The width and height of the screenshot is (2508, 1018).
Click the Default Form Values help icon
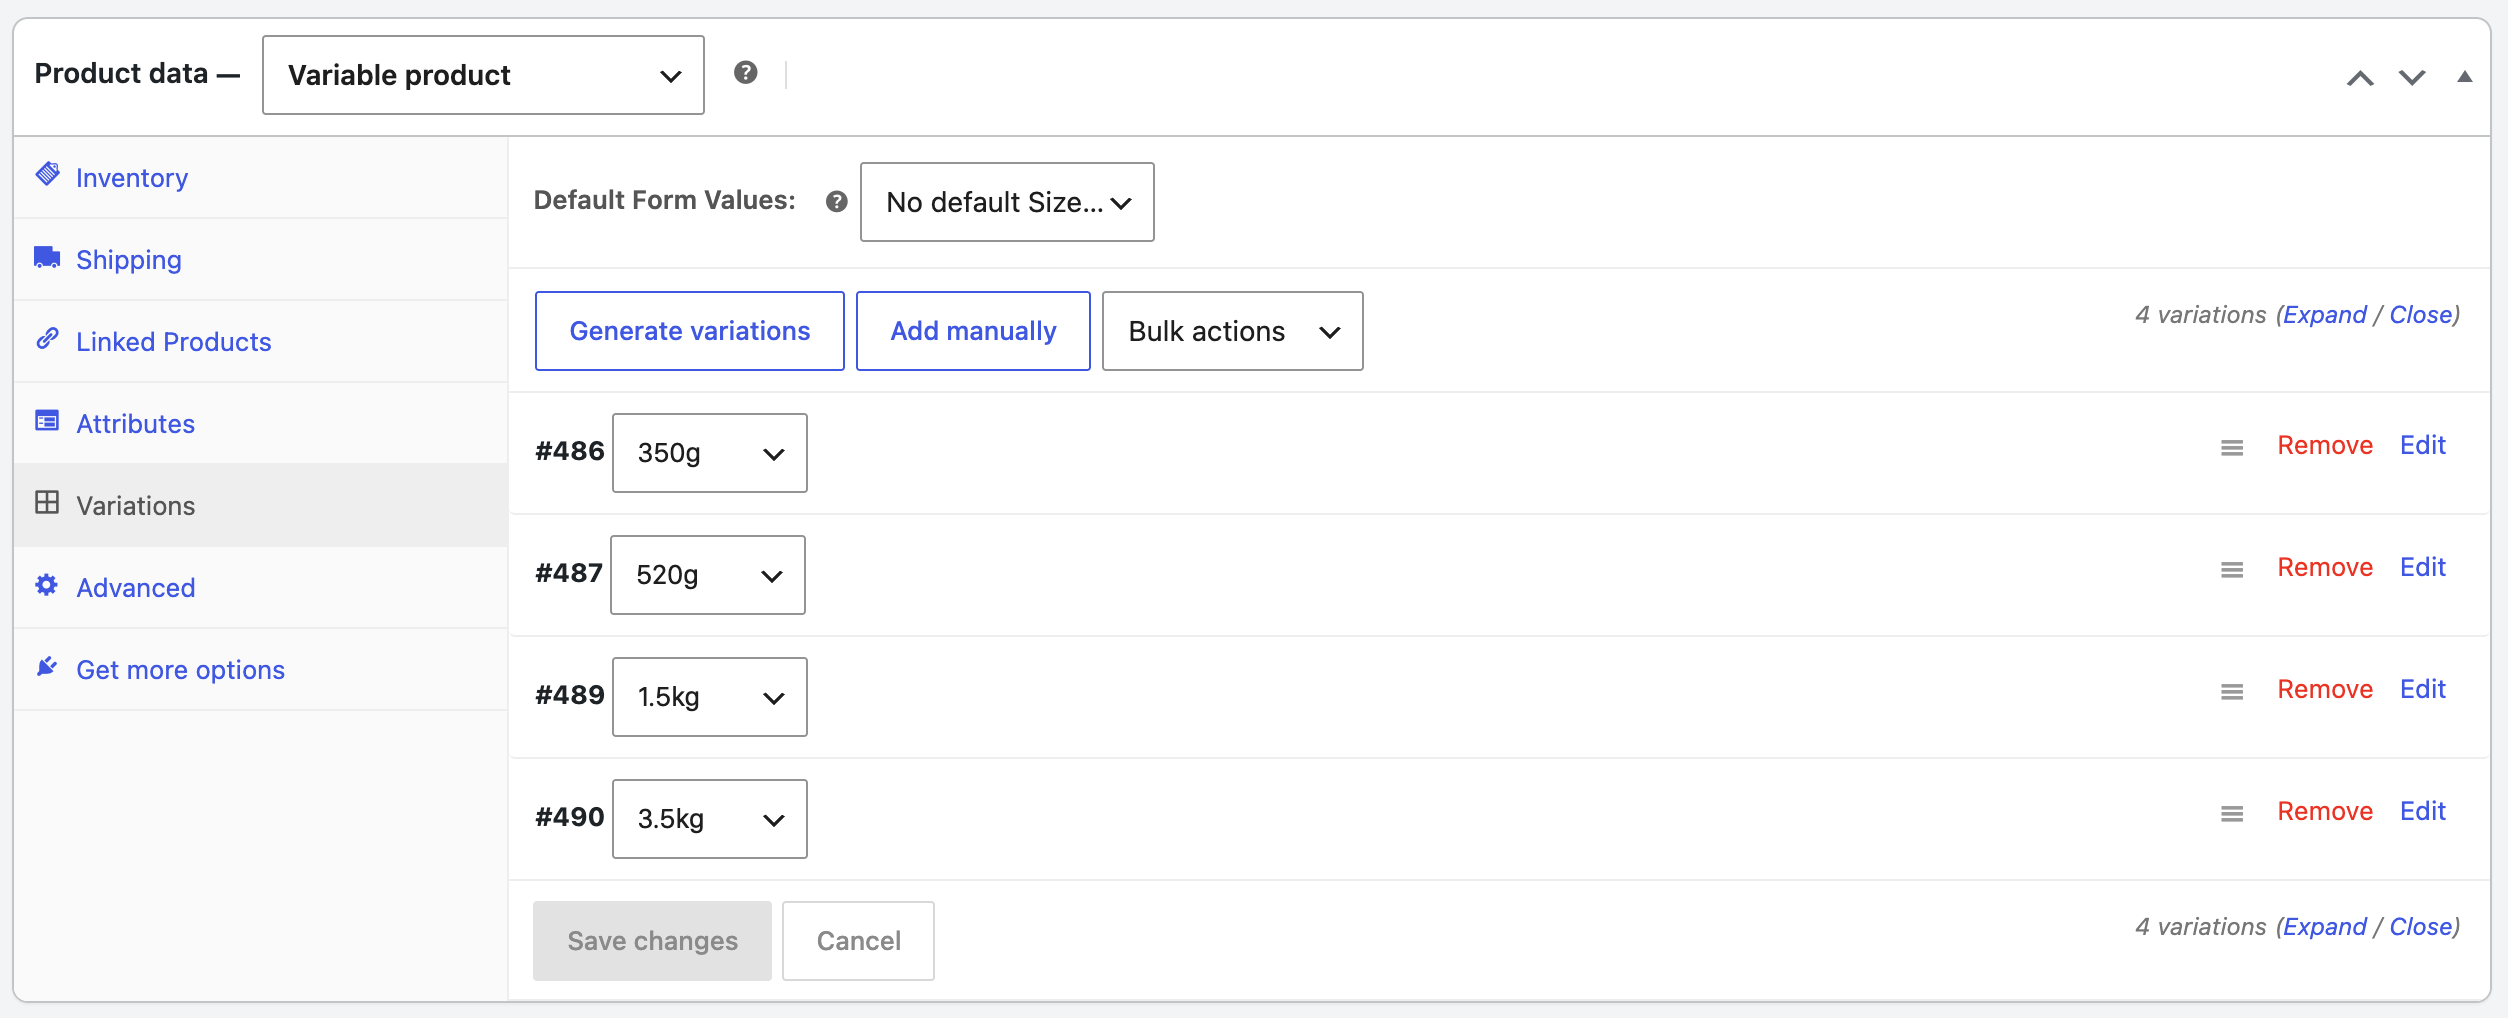pyautogui.click(x=837, y=202)
